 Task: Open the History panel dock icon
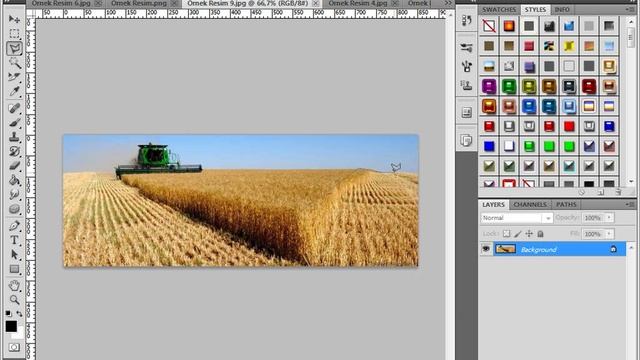point(467,20)
